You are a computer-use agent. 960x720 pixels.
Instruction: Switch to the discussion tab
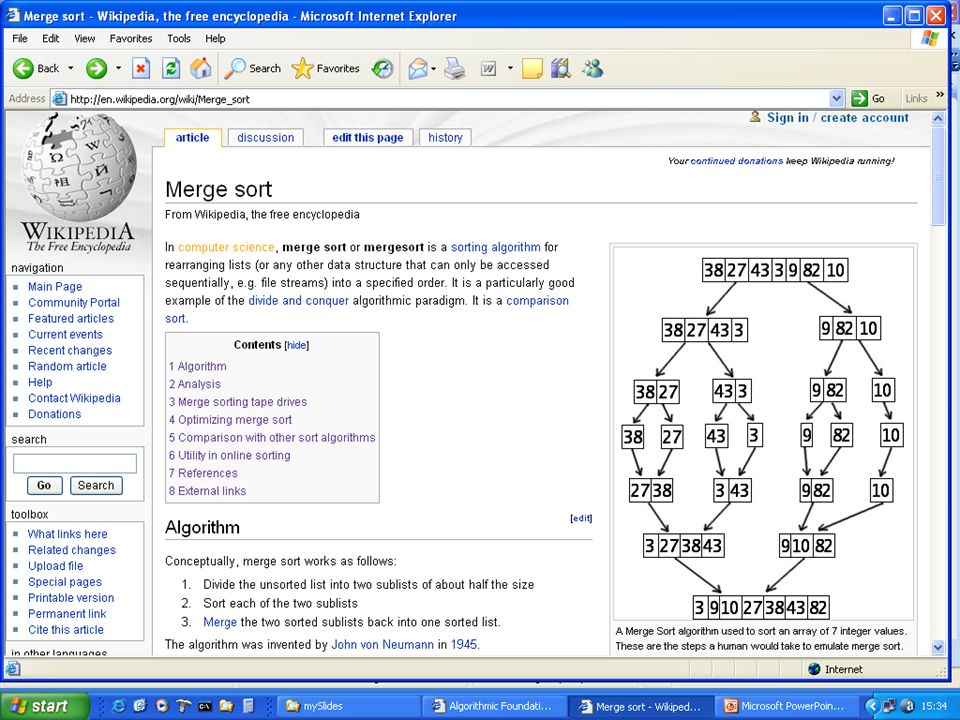click(x=266, y=138)
